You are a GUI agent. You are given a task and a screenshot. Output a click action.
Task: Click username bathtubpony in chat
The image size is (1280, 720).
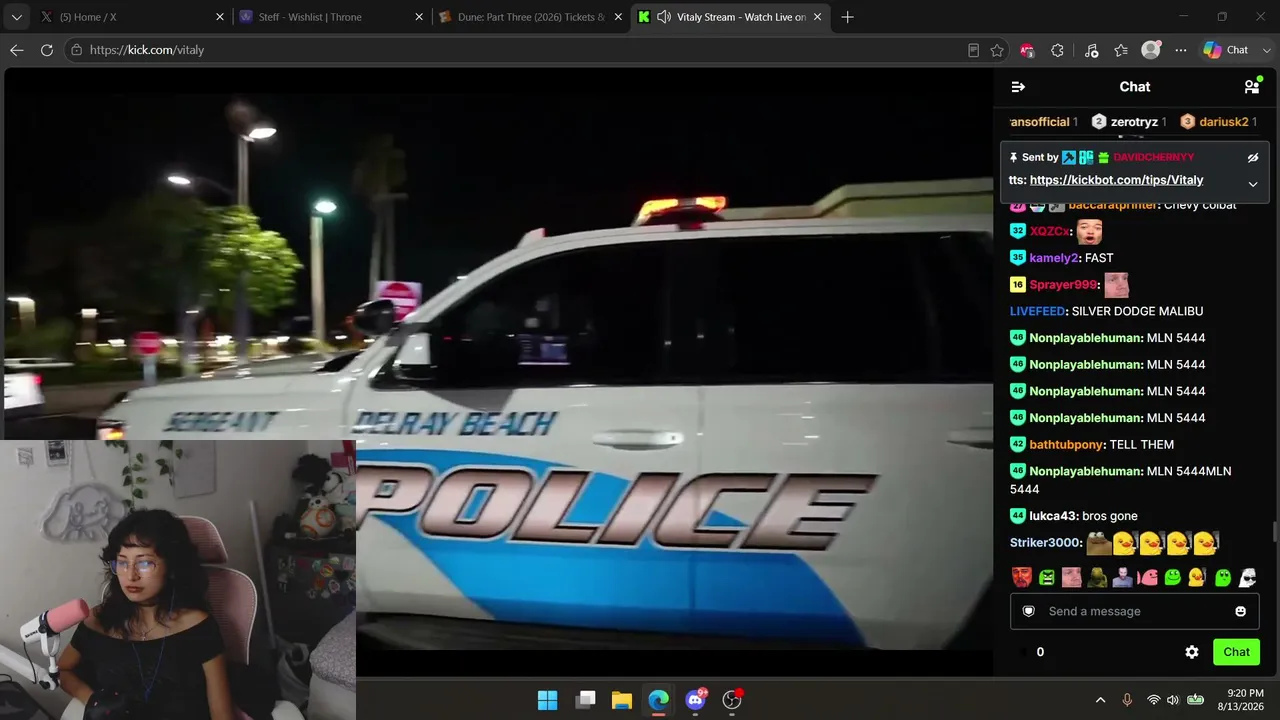pos(1066,444)
